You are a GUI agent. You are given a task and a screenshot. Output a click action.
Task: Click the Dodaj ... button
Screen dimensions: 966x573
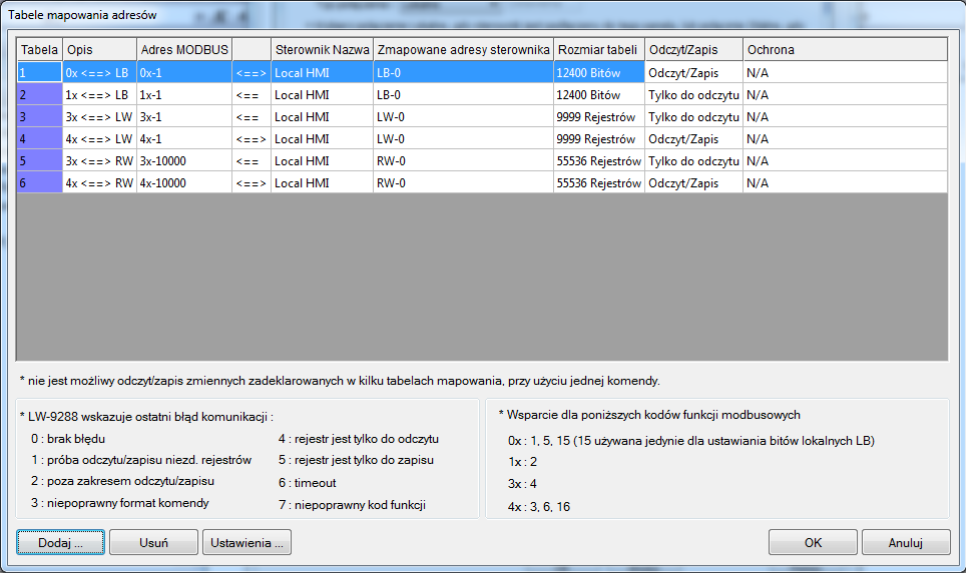(x=60, y=542)
